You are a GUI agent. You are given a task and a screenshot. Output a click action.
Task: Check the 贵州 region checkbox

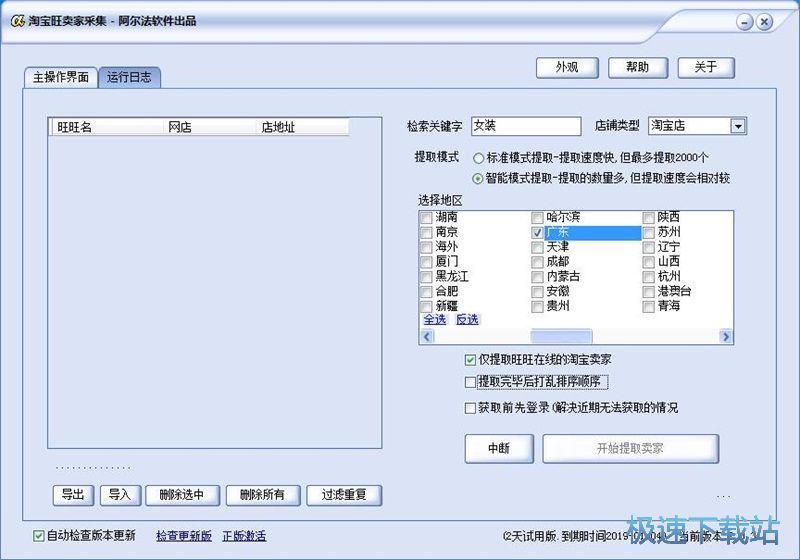pos(537,307)
